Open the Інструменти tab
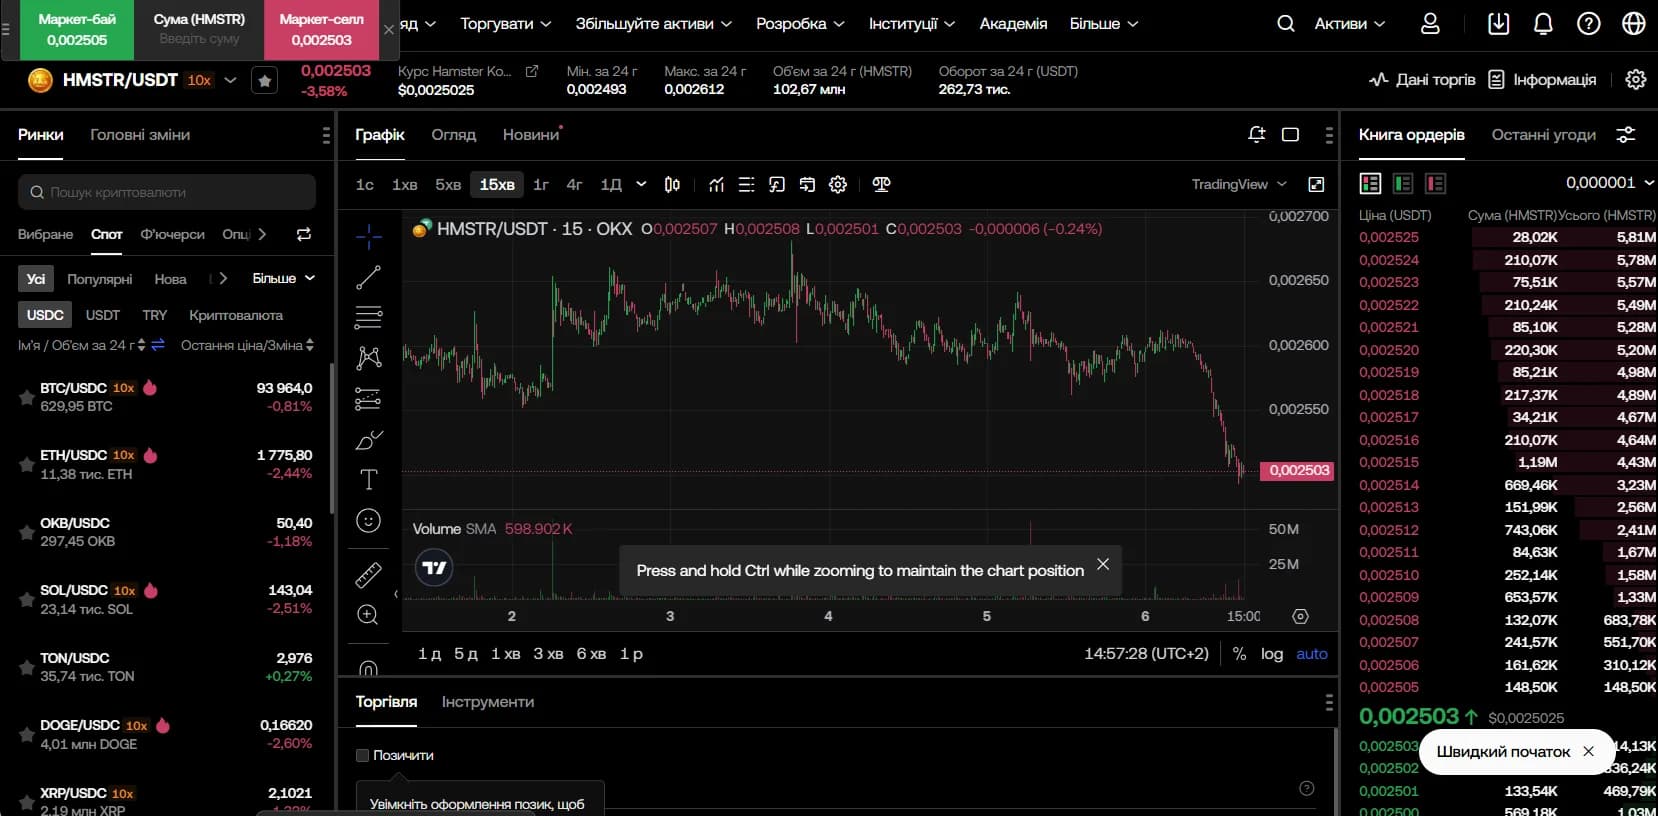Viewport: 1658px width, 816px height. (488, 701)
